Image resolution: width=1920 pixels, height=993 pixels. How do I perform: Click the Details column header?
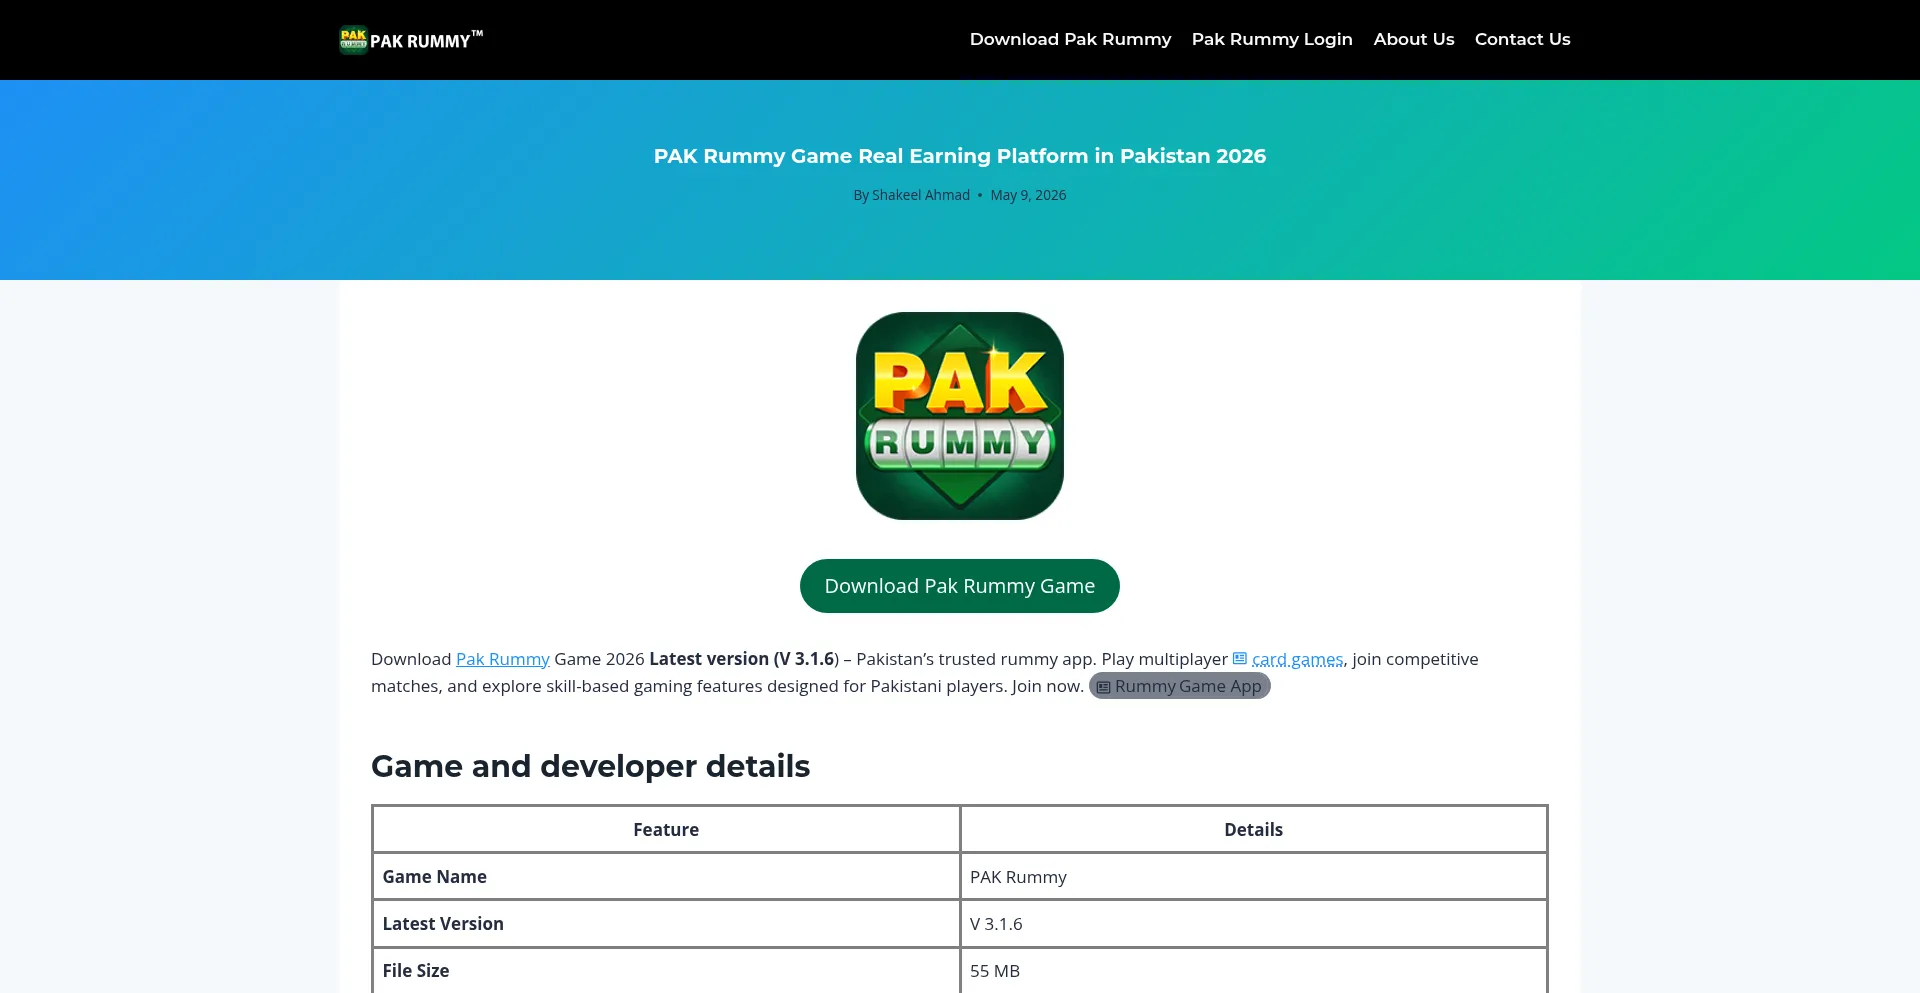1254,829
